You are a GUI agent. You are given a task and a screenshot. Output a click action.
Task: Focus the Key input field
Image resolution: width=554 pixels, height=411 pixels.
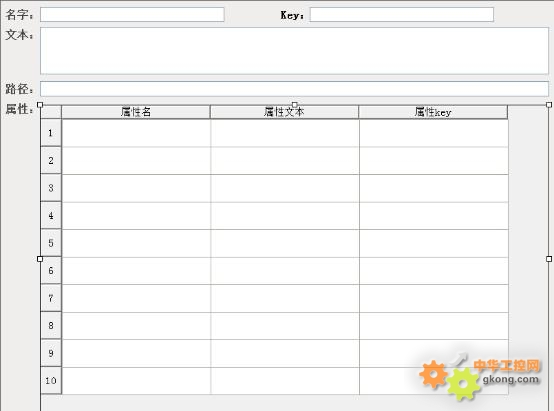[402, 14]
